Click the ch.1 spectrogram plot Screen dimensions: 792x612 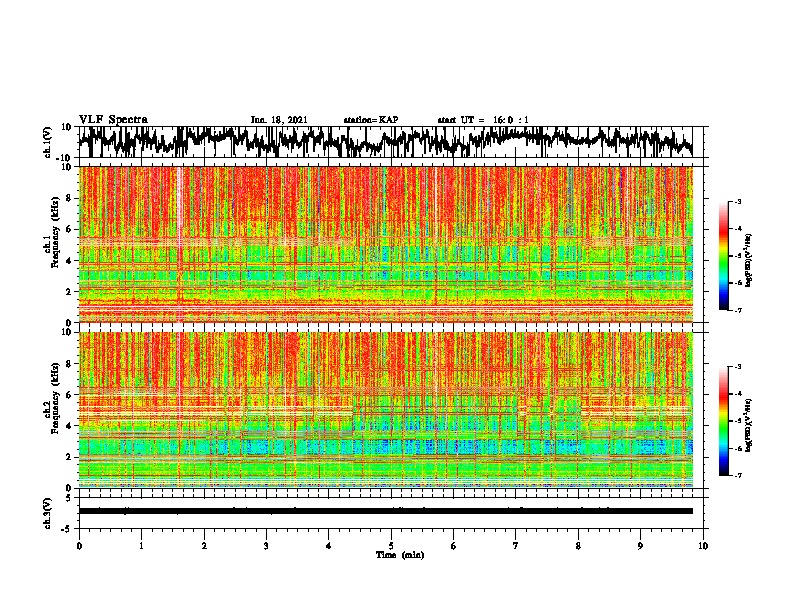pos(385,244)
